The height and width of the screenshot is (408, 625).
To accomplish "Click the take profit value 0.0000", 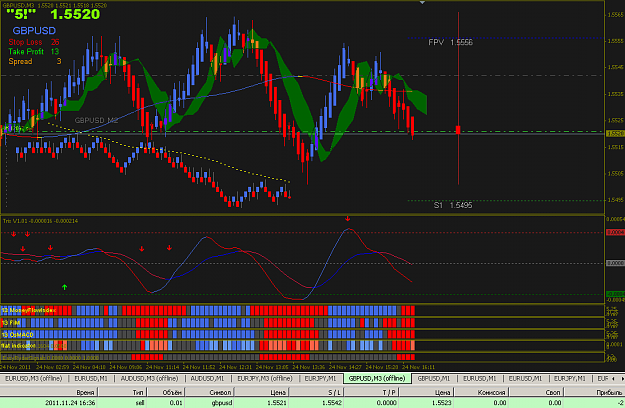I will 387,402.
